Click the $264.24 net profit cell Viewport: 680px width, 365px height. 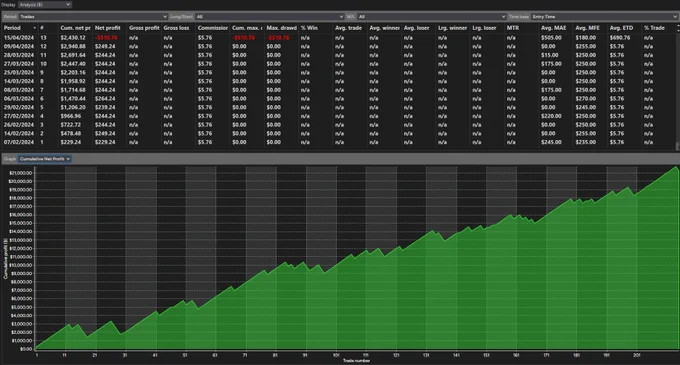coord(105,98)
